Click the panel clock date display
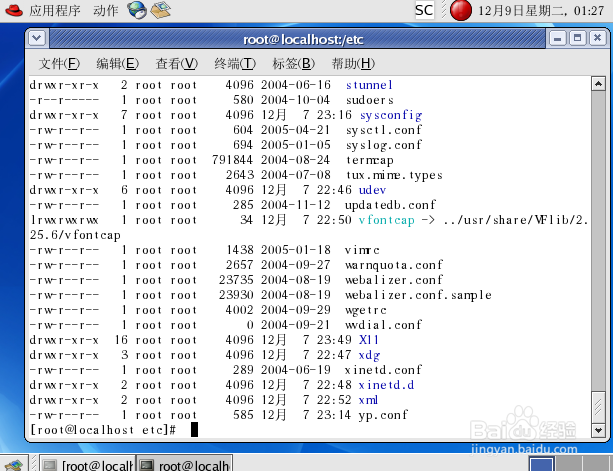This screenshot has height=471, width=613. pyautogui.click(x=541, y=11)
